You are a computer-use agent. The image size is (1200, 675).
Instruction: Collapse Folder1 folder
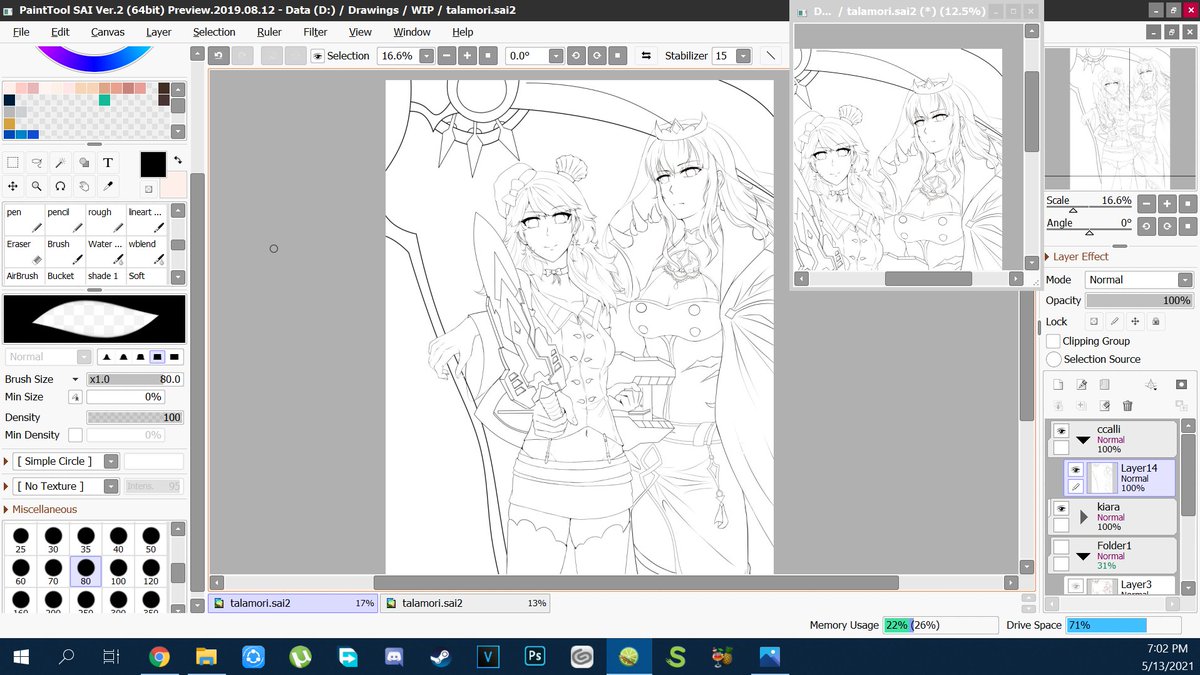(1083, 555)
